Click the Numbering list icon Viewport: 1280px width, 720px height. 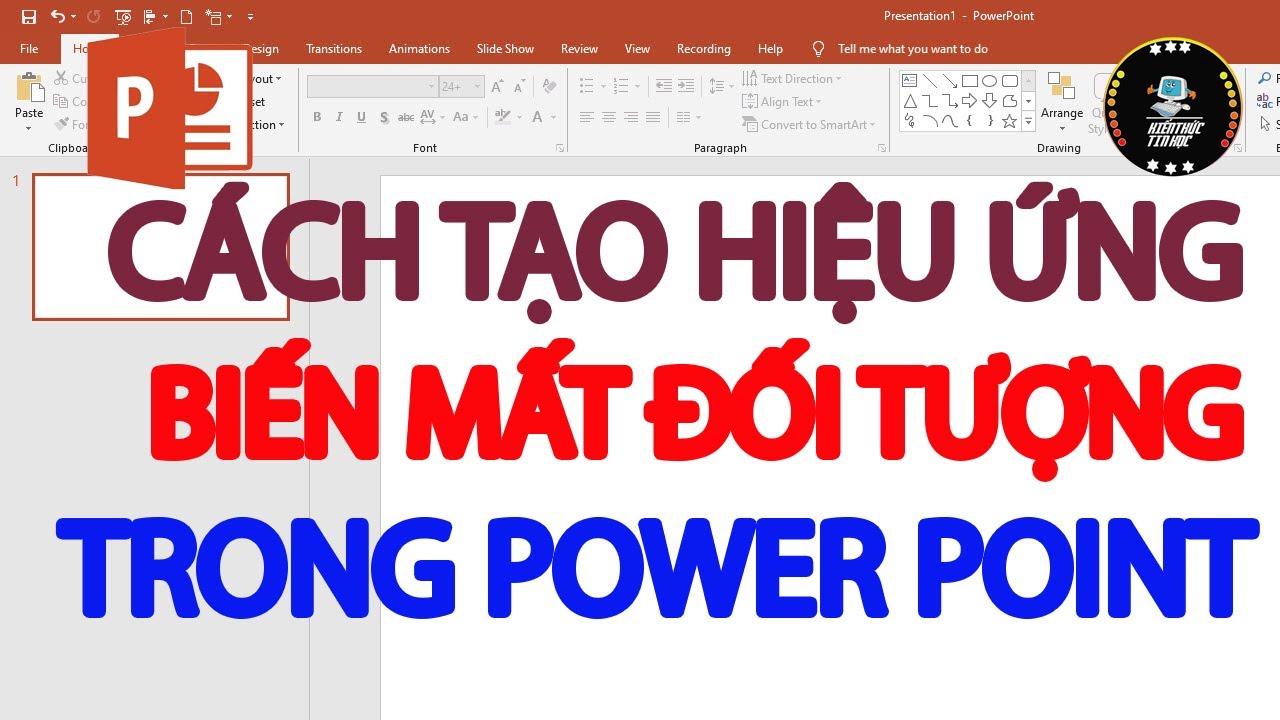point(621,87)
